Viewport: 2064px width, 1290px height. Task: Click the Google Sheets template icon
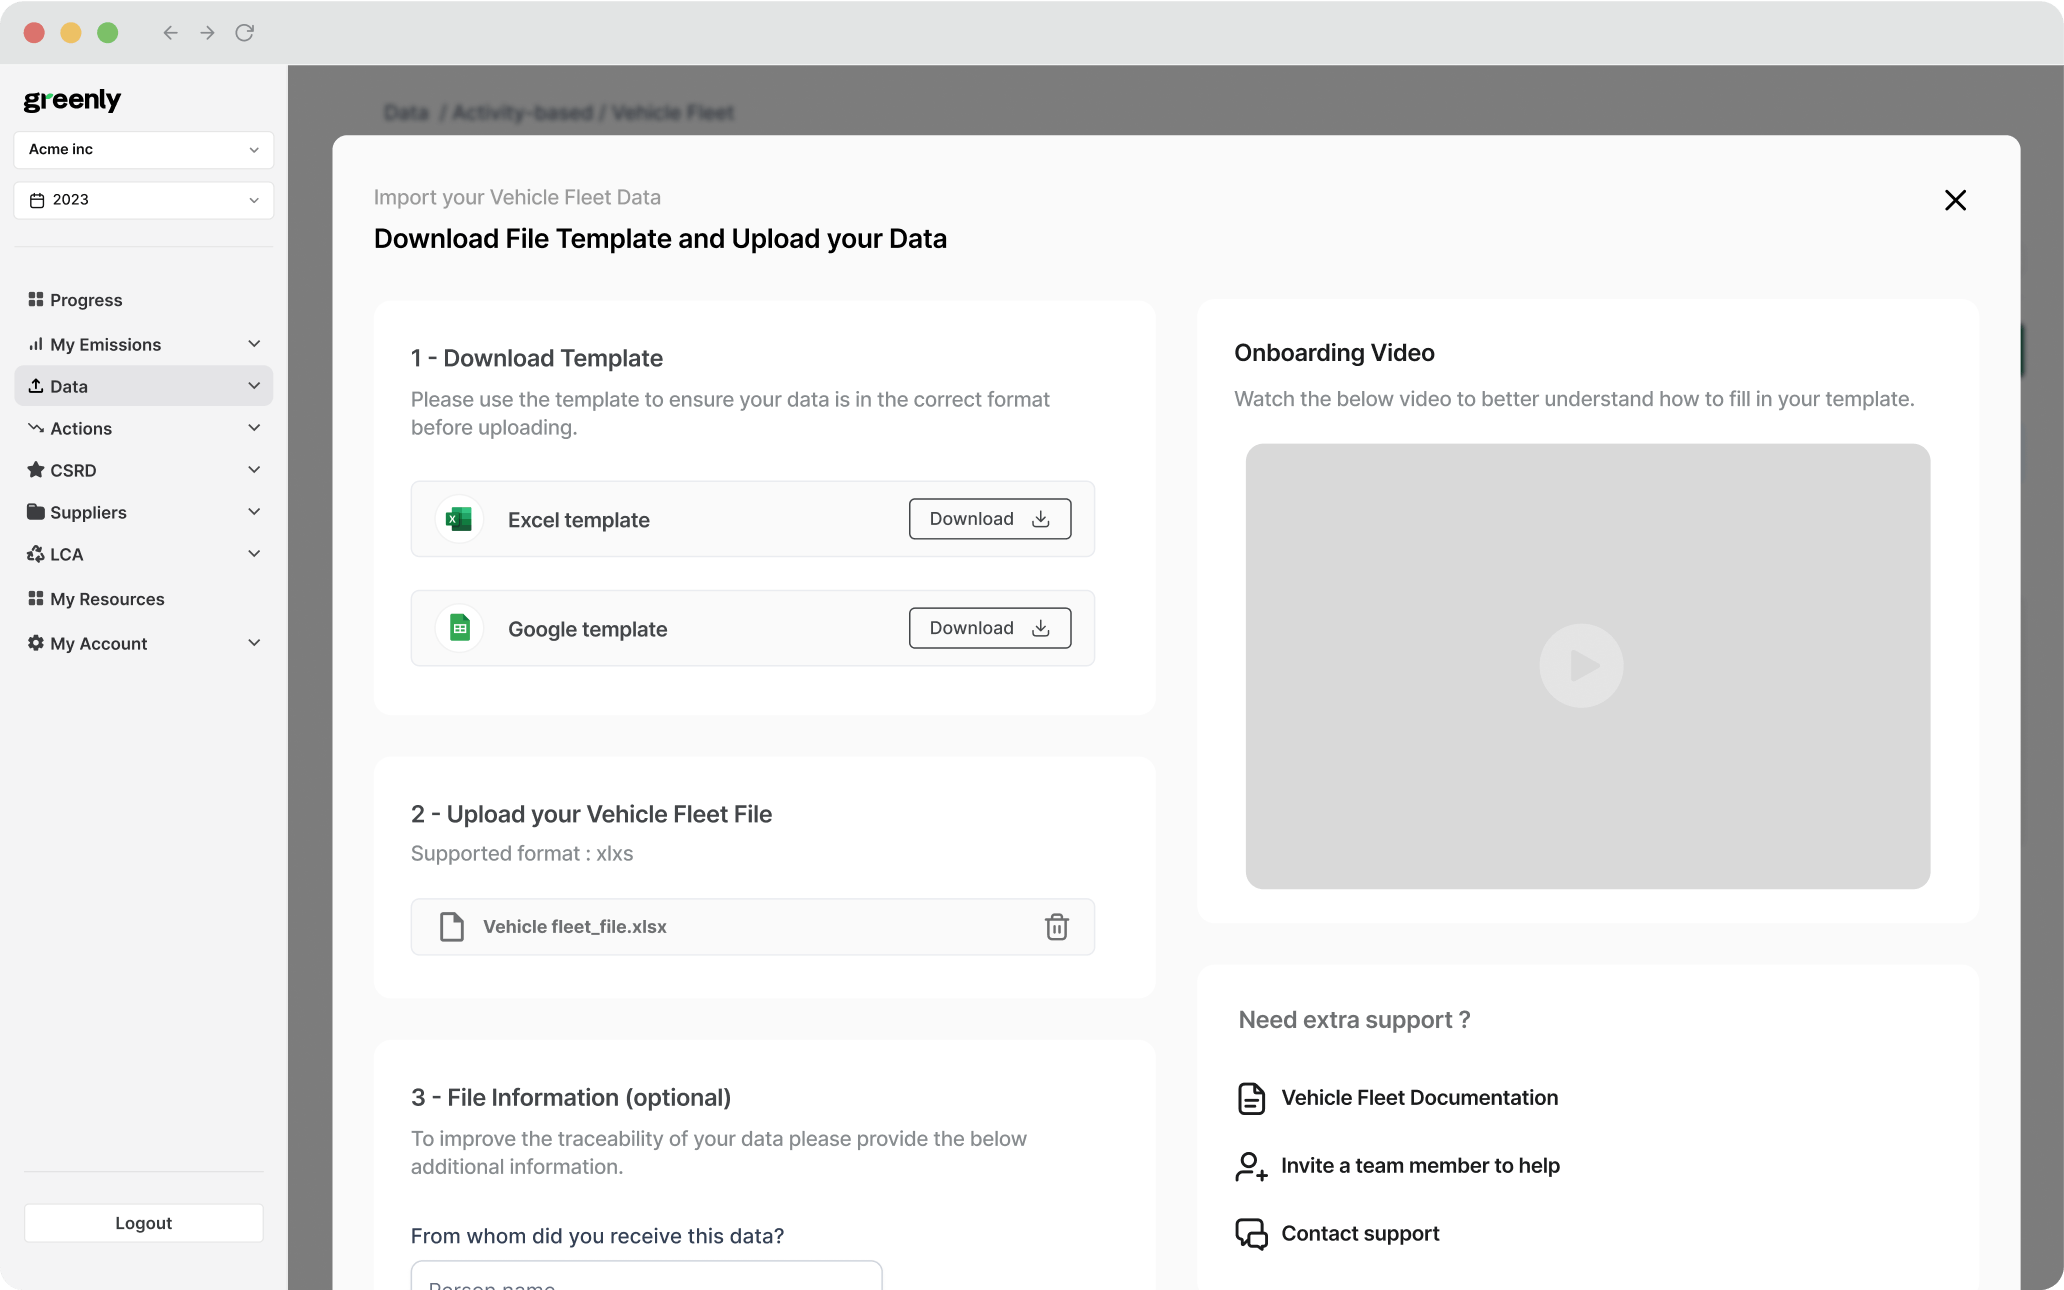click(x=459, y=628)
